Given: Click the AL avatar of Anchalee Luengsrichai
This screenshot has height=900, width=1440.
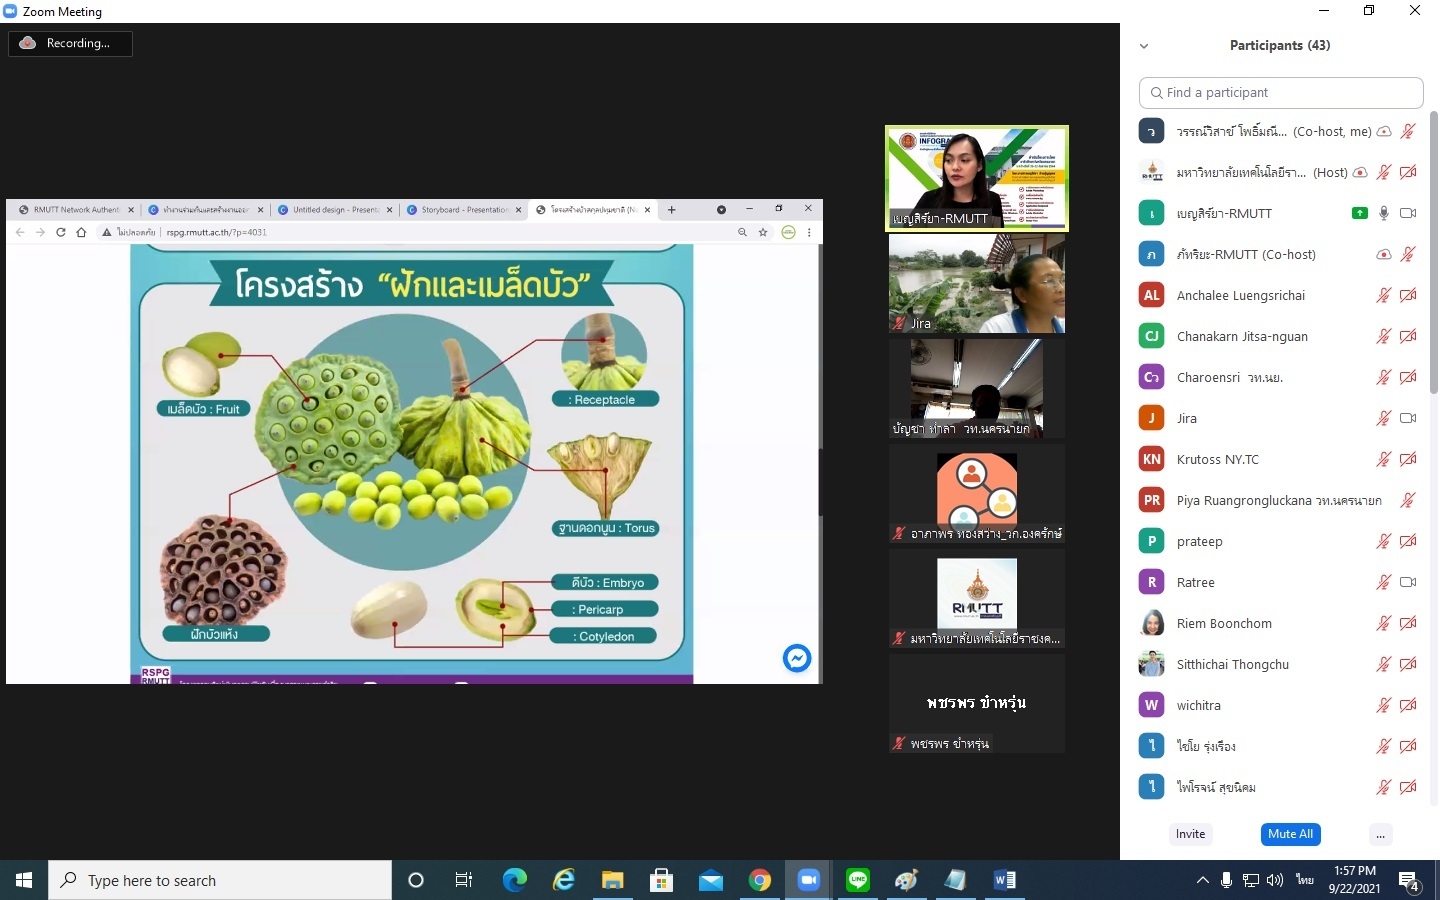Looking at the screenshot, I should 1152,295.
